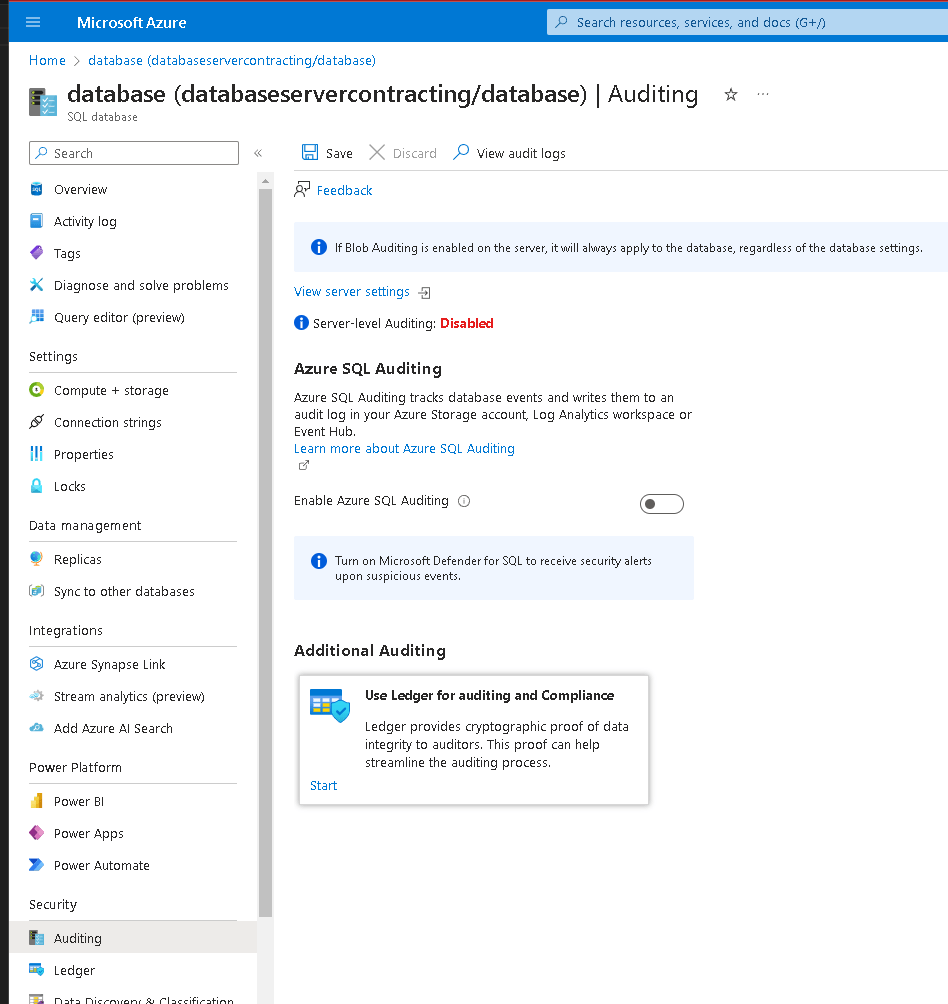This screenshot has width=948, height=1004.
Task: Click the Locks padlock icon
Action: 36,486
